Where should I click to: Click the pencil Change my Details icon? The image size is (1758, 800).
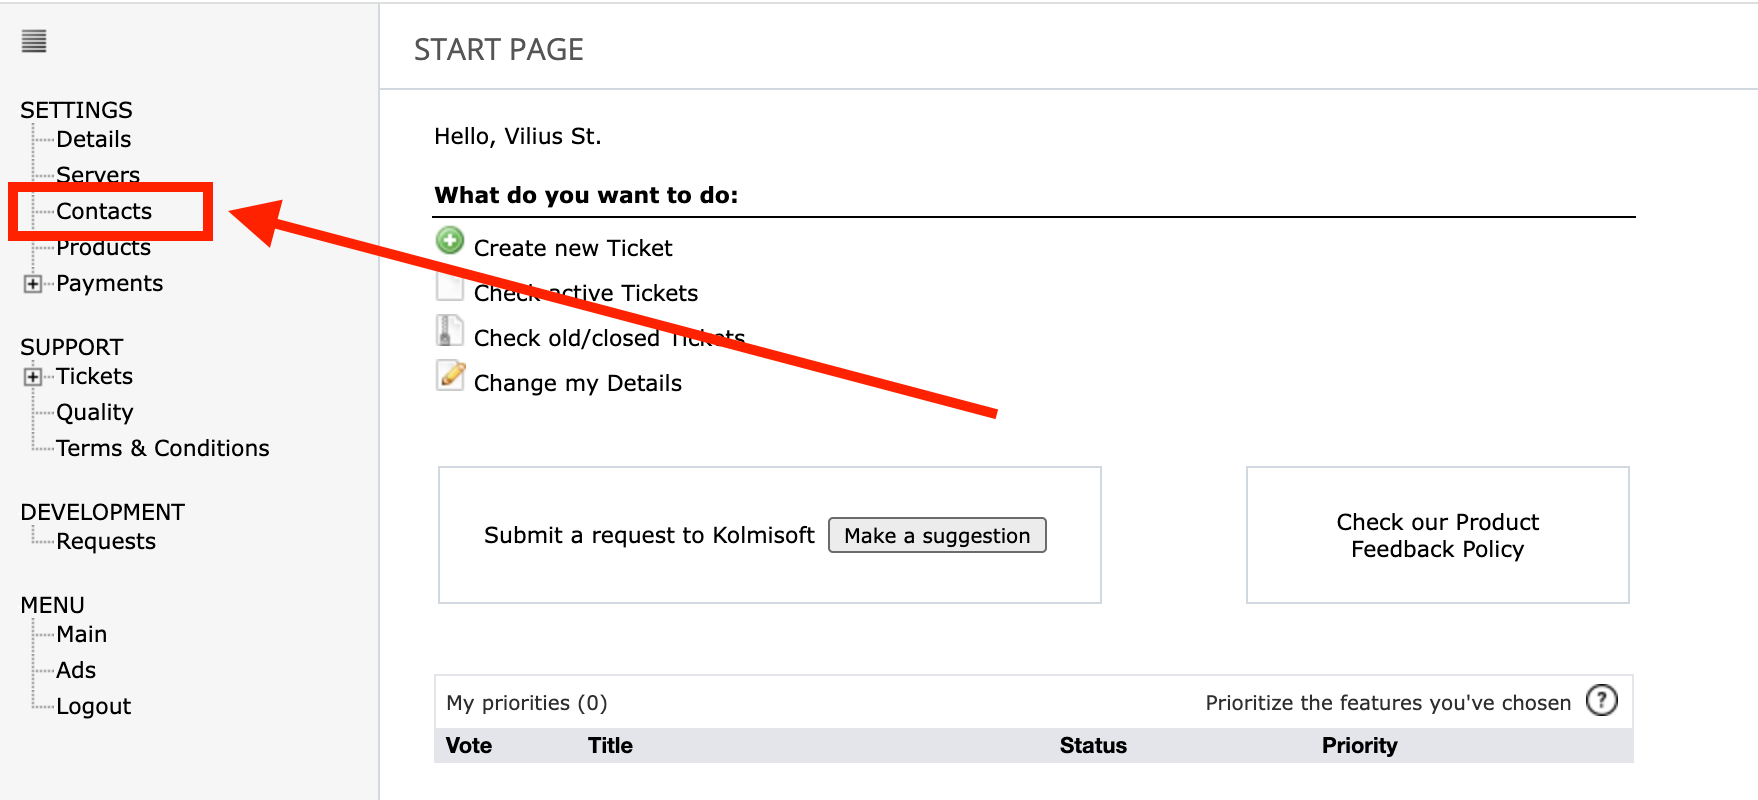(451, 376)
